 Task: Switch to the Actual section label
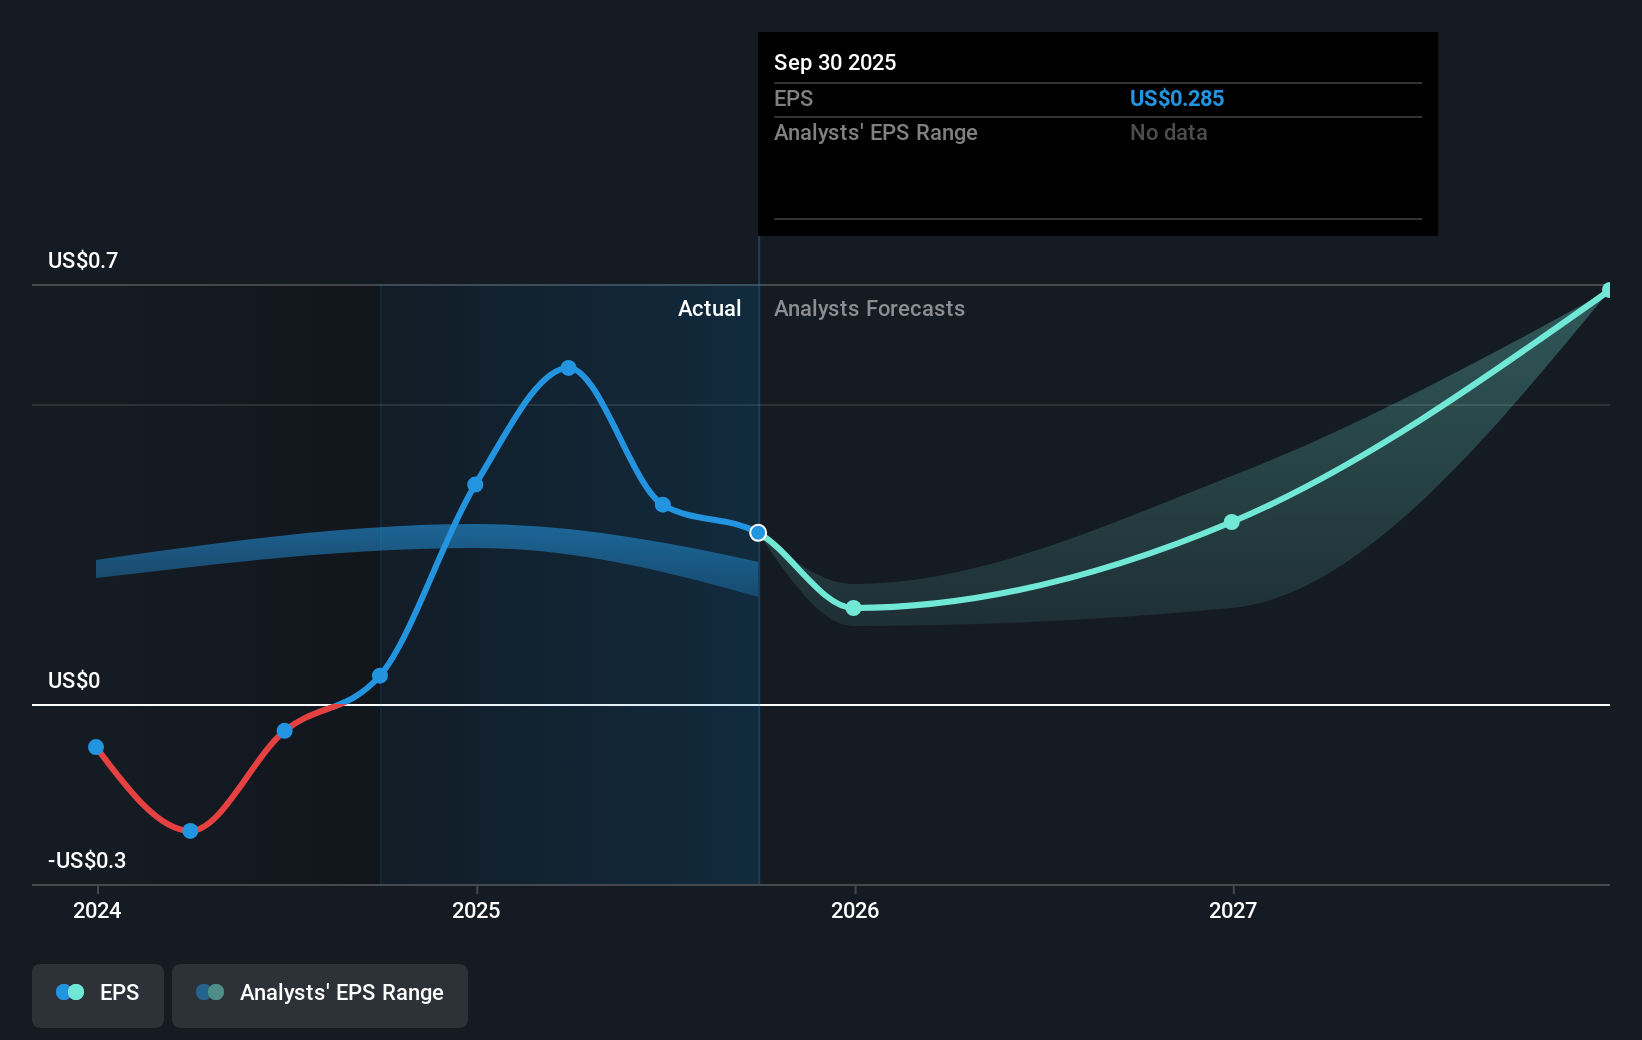[710, 308]
